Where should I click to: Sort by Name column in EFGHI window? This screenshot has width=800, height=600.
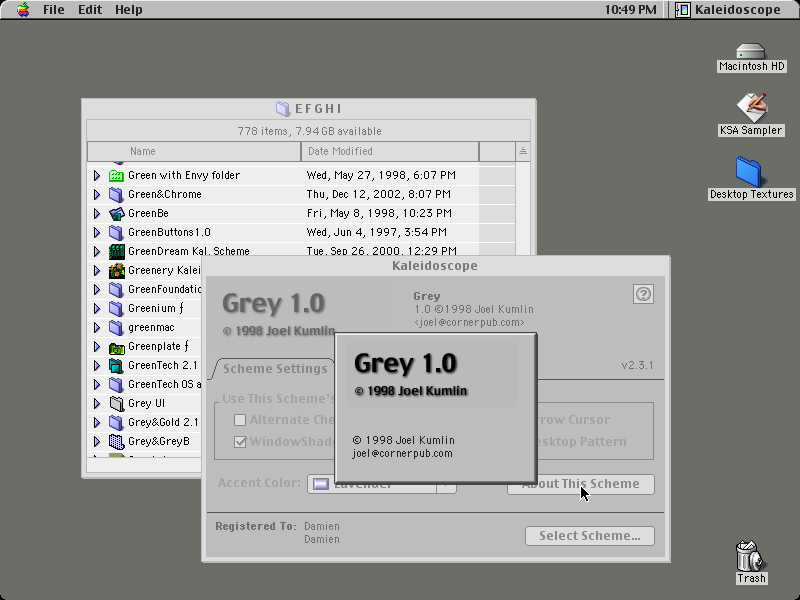pyautogui.click(x=194, y=152)
